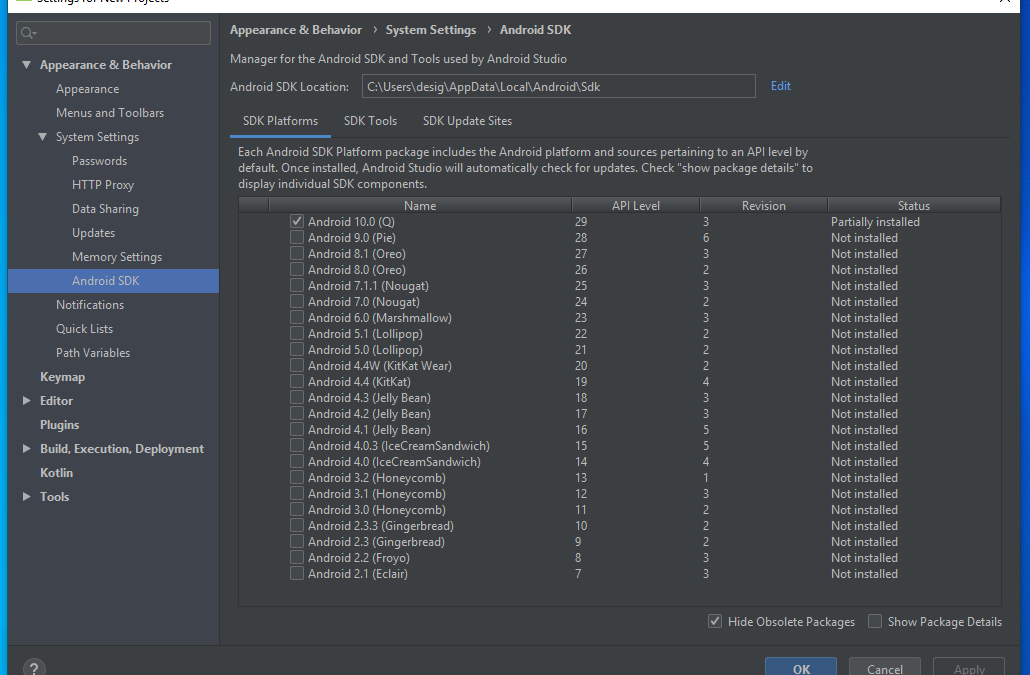Open Notifications settings
The image size is (1030, 675).
point(90,305)
